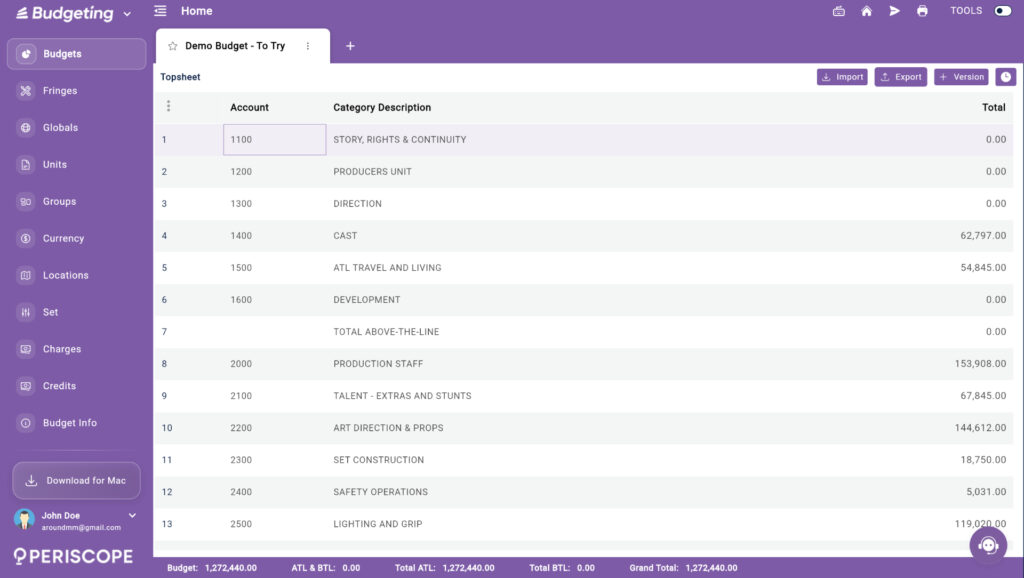Expand the Budgeting app switcher dropdown
This screenshot has width=1024, height=578.
[x=127, y=14]
